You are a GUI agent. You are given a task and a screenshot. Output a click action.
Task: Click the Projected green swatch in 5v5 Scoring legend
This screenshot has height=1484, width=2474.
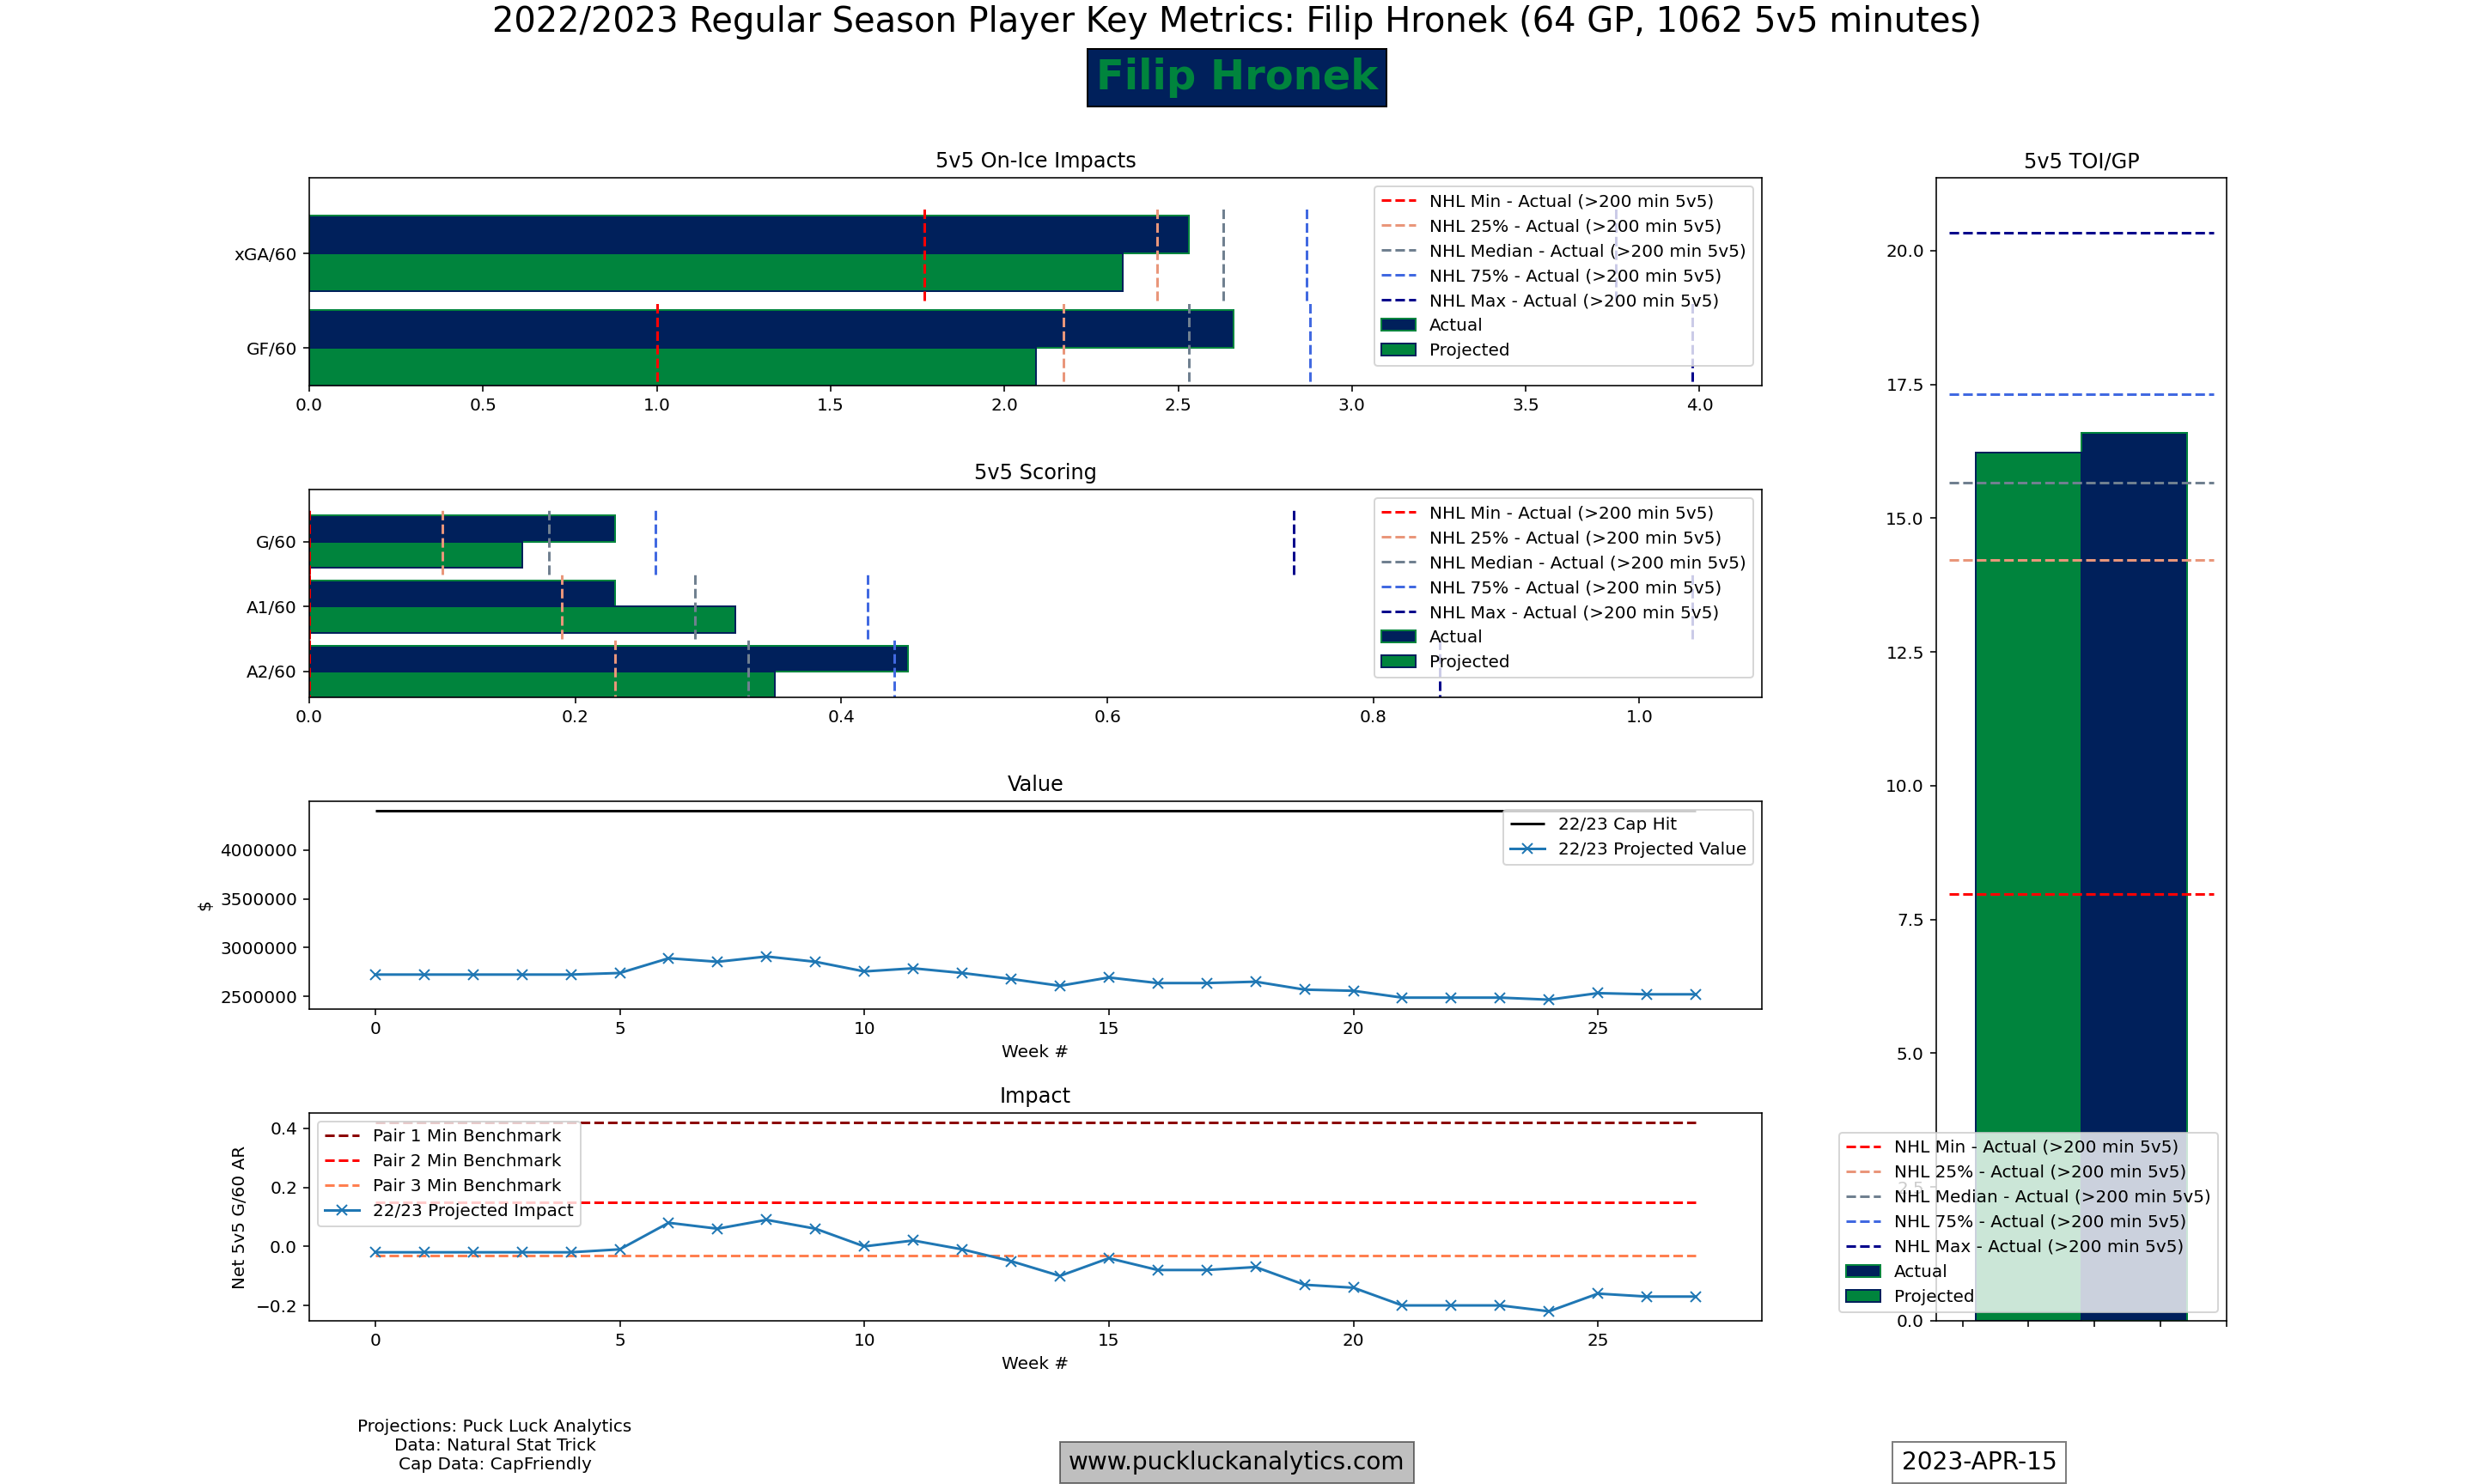pos(1397,661)
